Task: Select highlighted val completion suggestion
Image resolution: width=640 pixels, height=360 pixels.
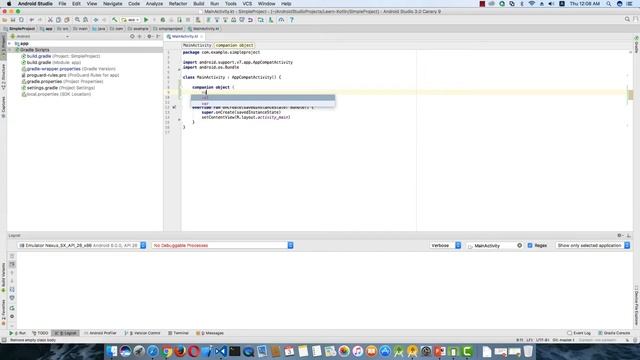Action: tap(263, 98)
